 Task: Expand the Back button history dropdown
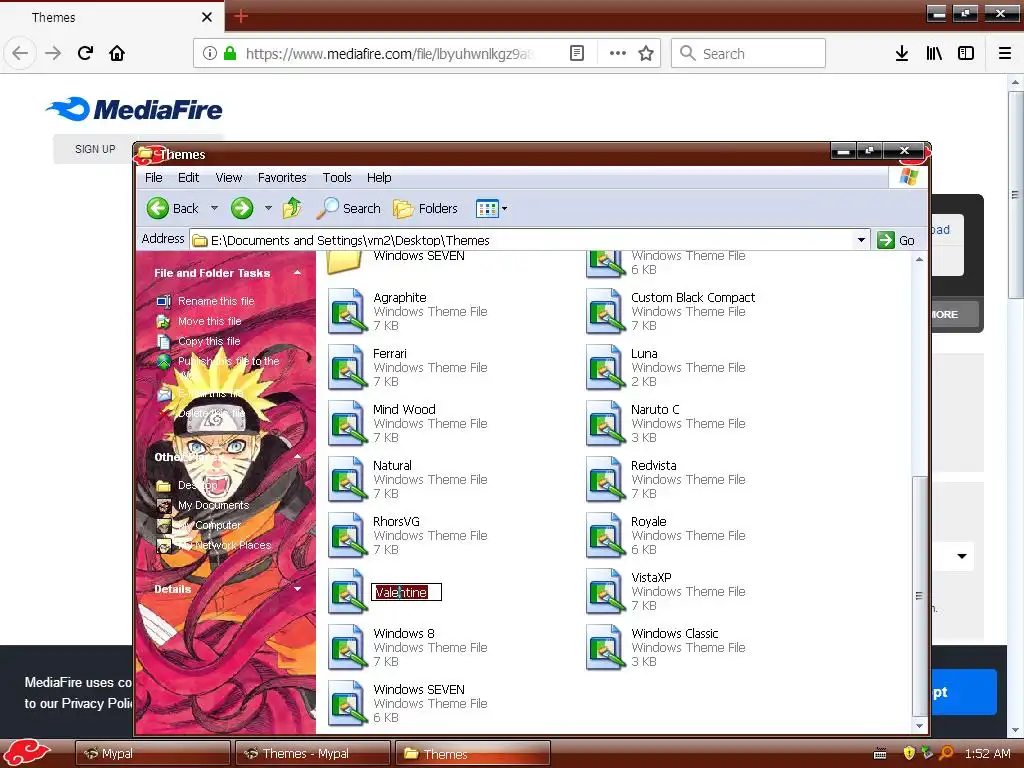[214, 208]
